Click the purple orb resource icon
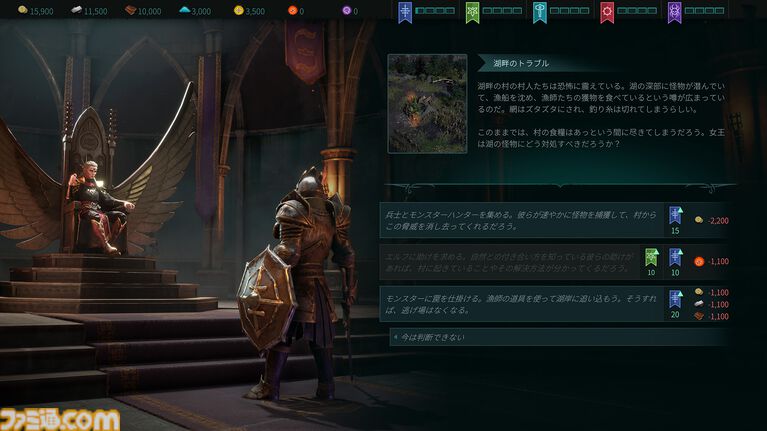767x431 pixels. pos(346,10)
